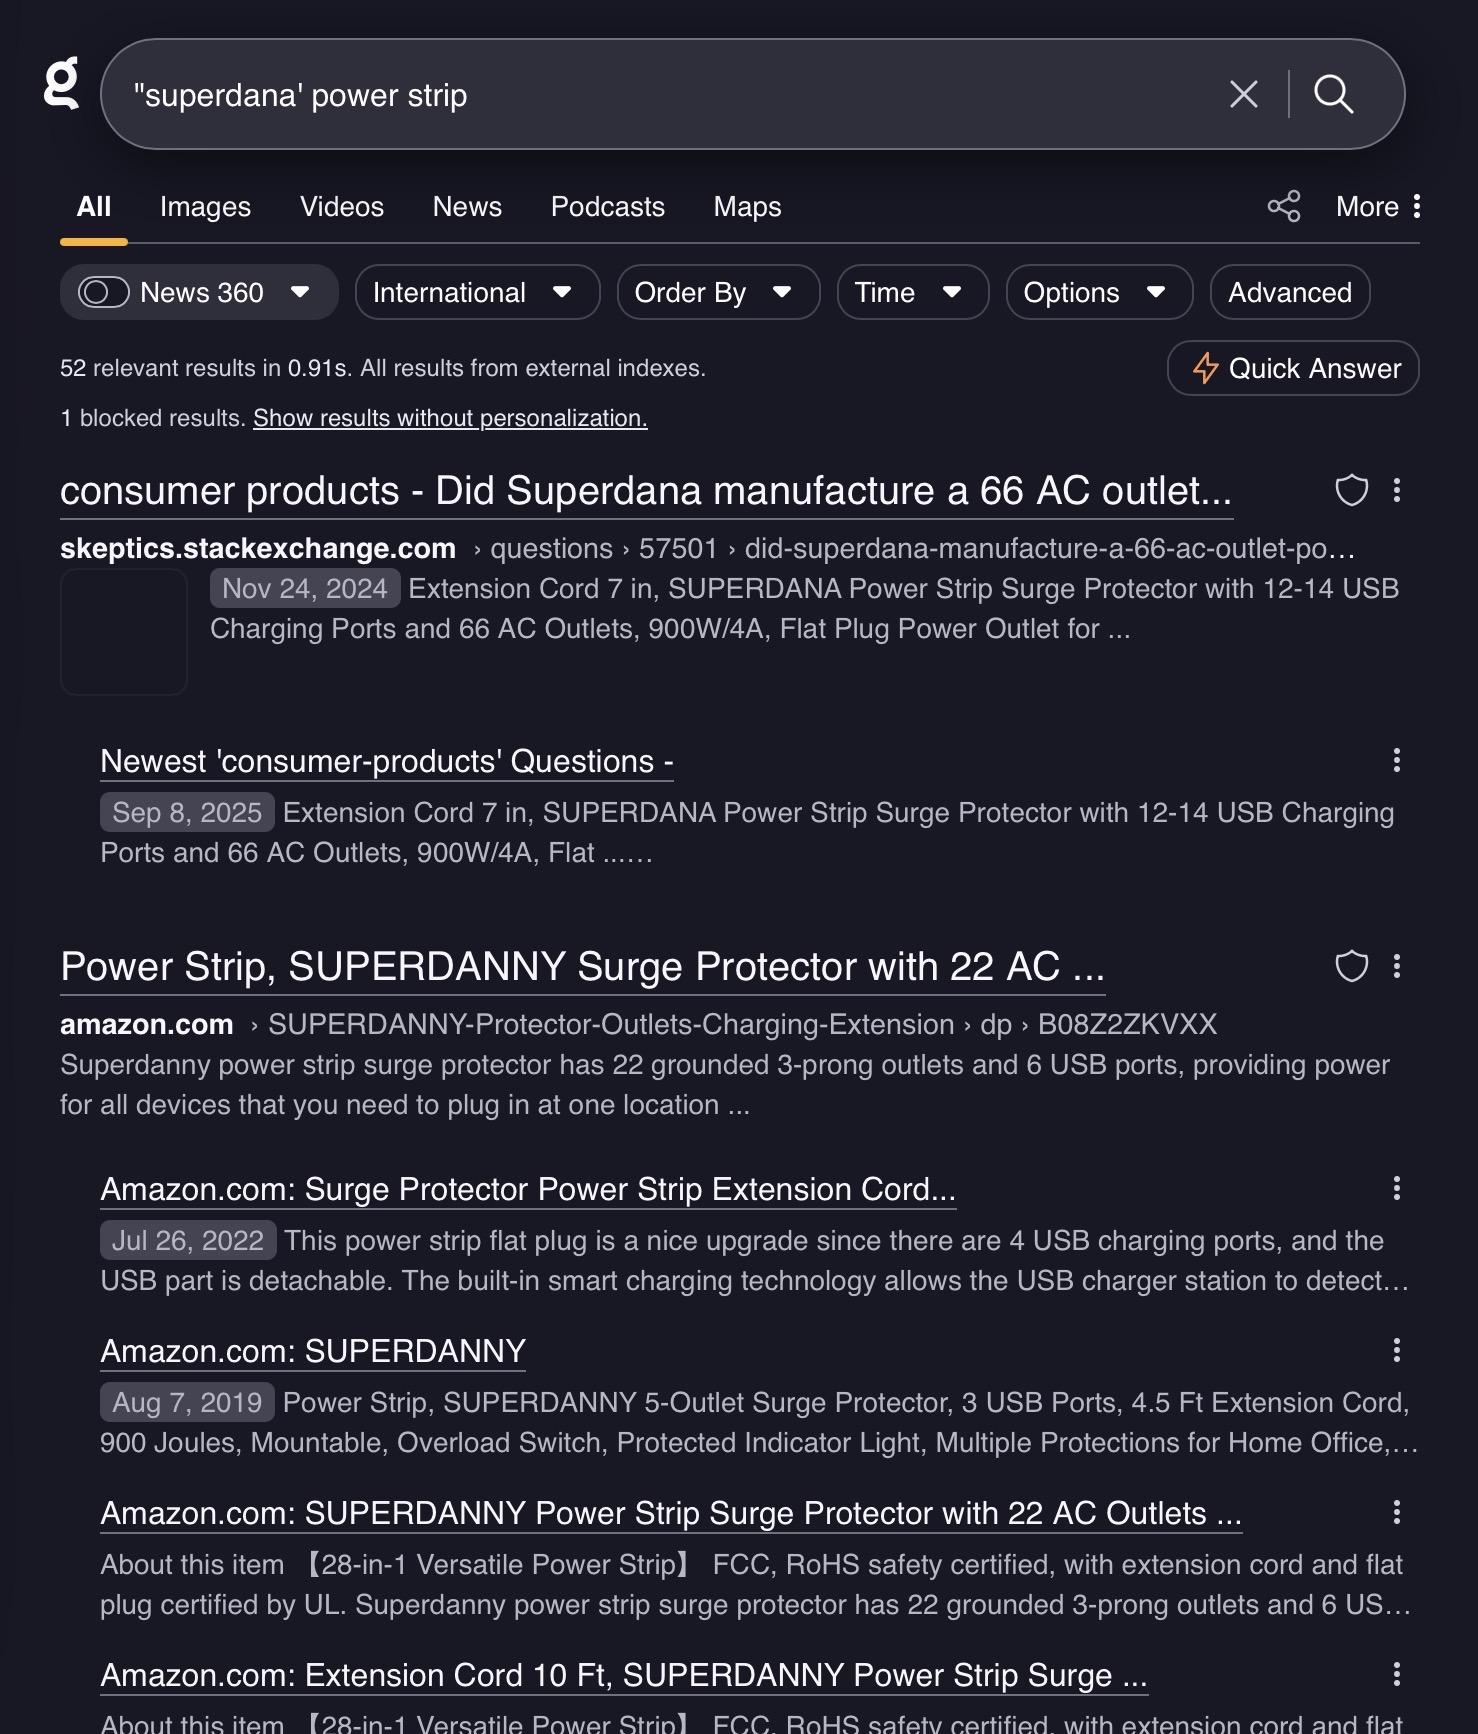Viewport: 1478px width, 1734px height.
Task: Click the share icon next to More
Action: pyautogui.click(x=1283, y=206)
